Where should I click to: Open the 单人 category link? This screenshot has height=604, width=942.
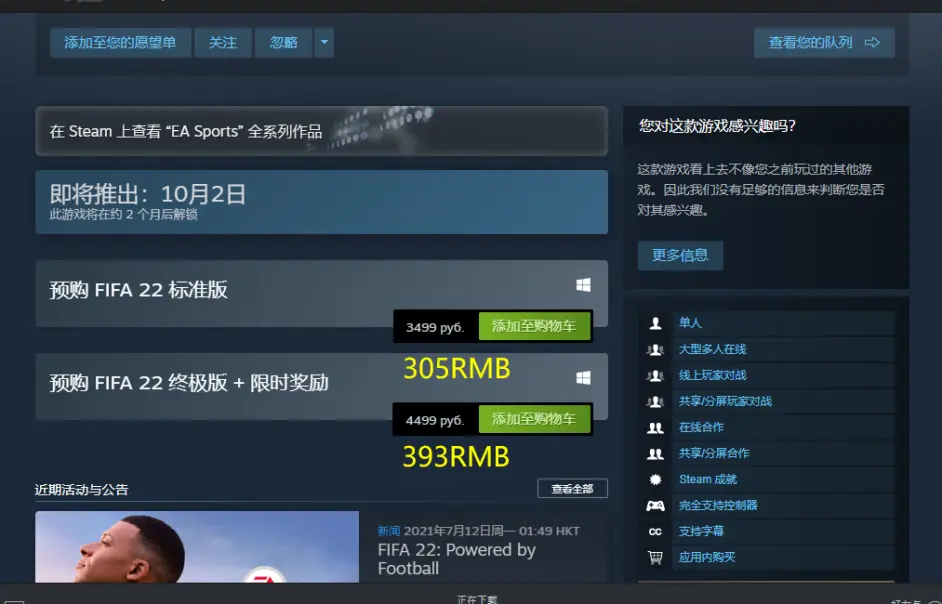pos(690,323)
